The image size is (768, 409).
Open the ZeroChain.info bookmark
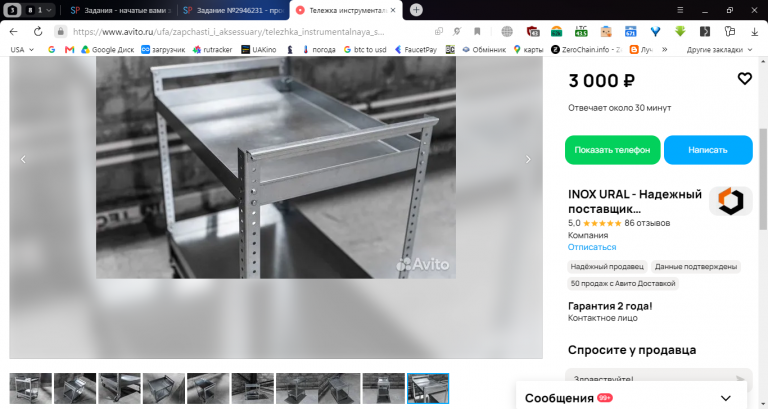[586, 49]
